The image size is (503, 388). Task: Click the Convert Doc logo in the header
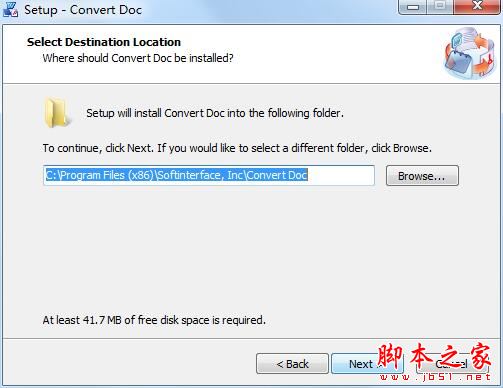470,54
